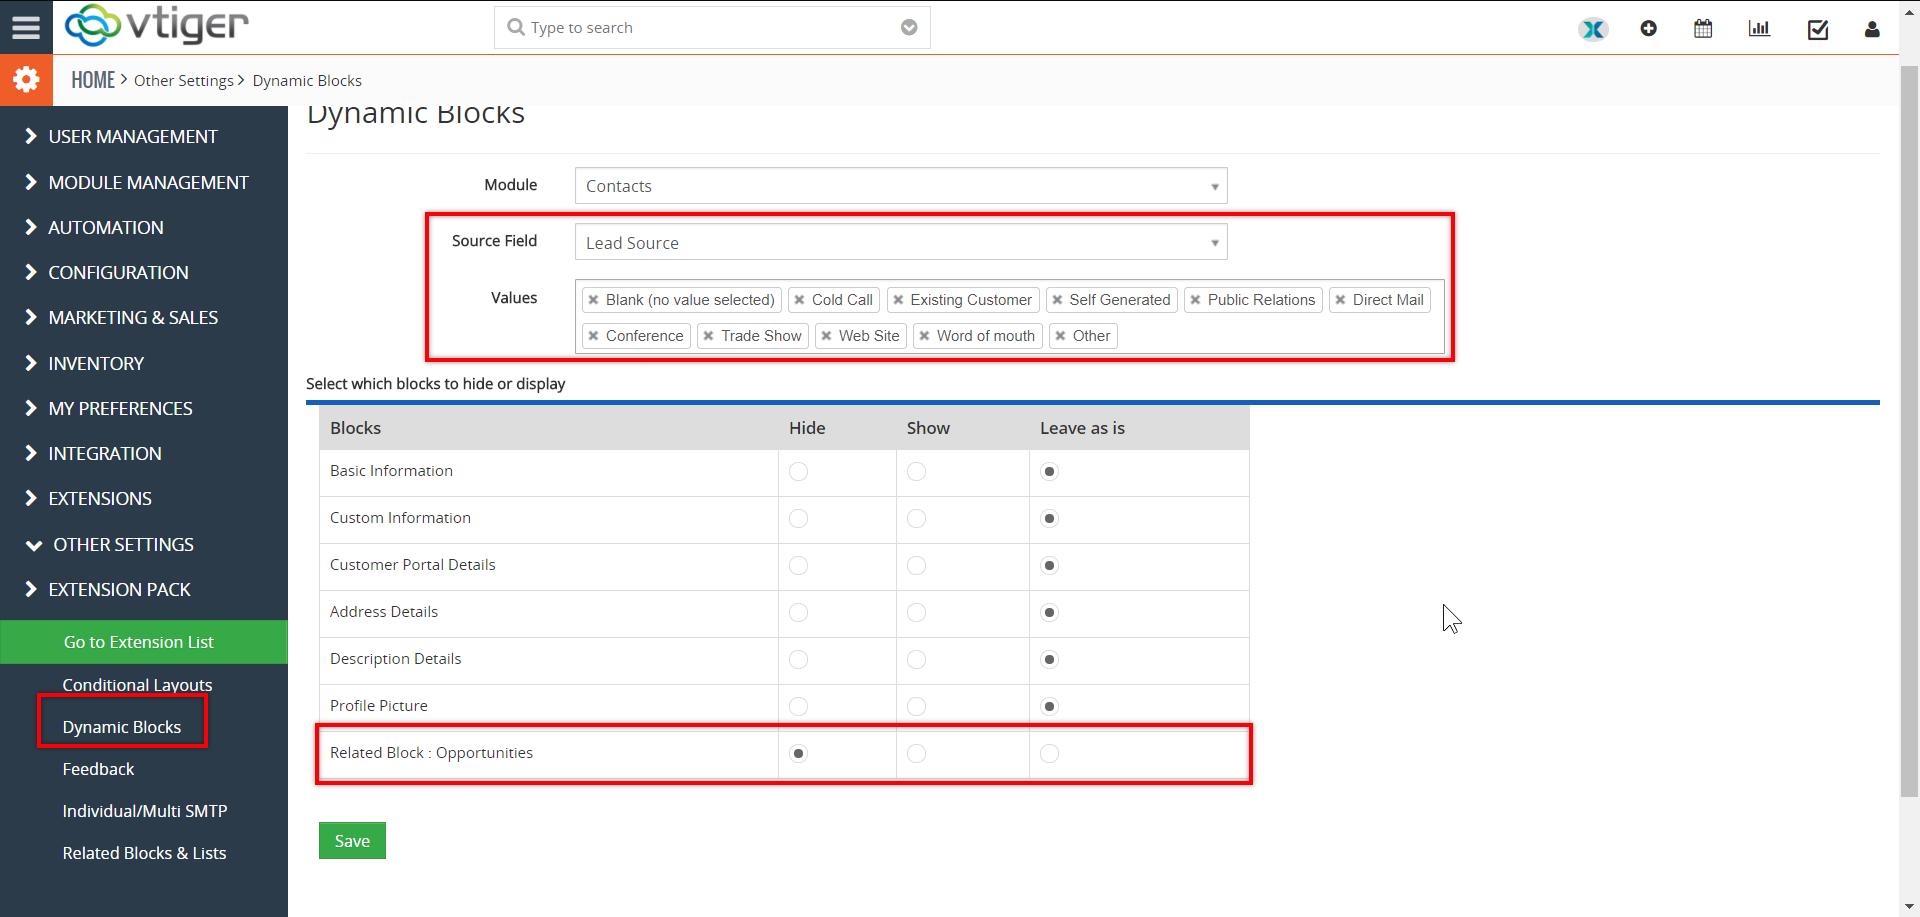This screenshot has height=917, width=1920.
Task: Expand EXTENSION PACK section
Action: [108, 590]
